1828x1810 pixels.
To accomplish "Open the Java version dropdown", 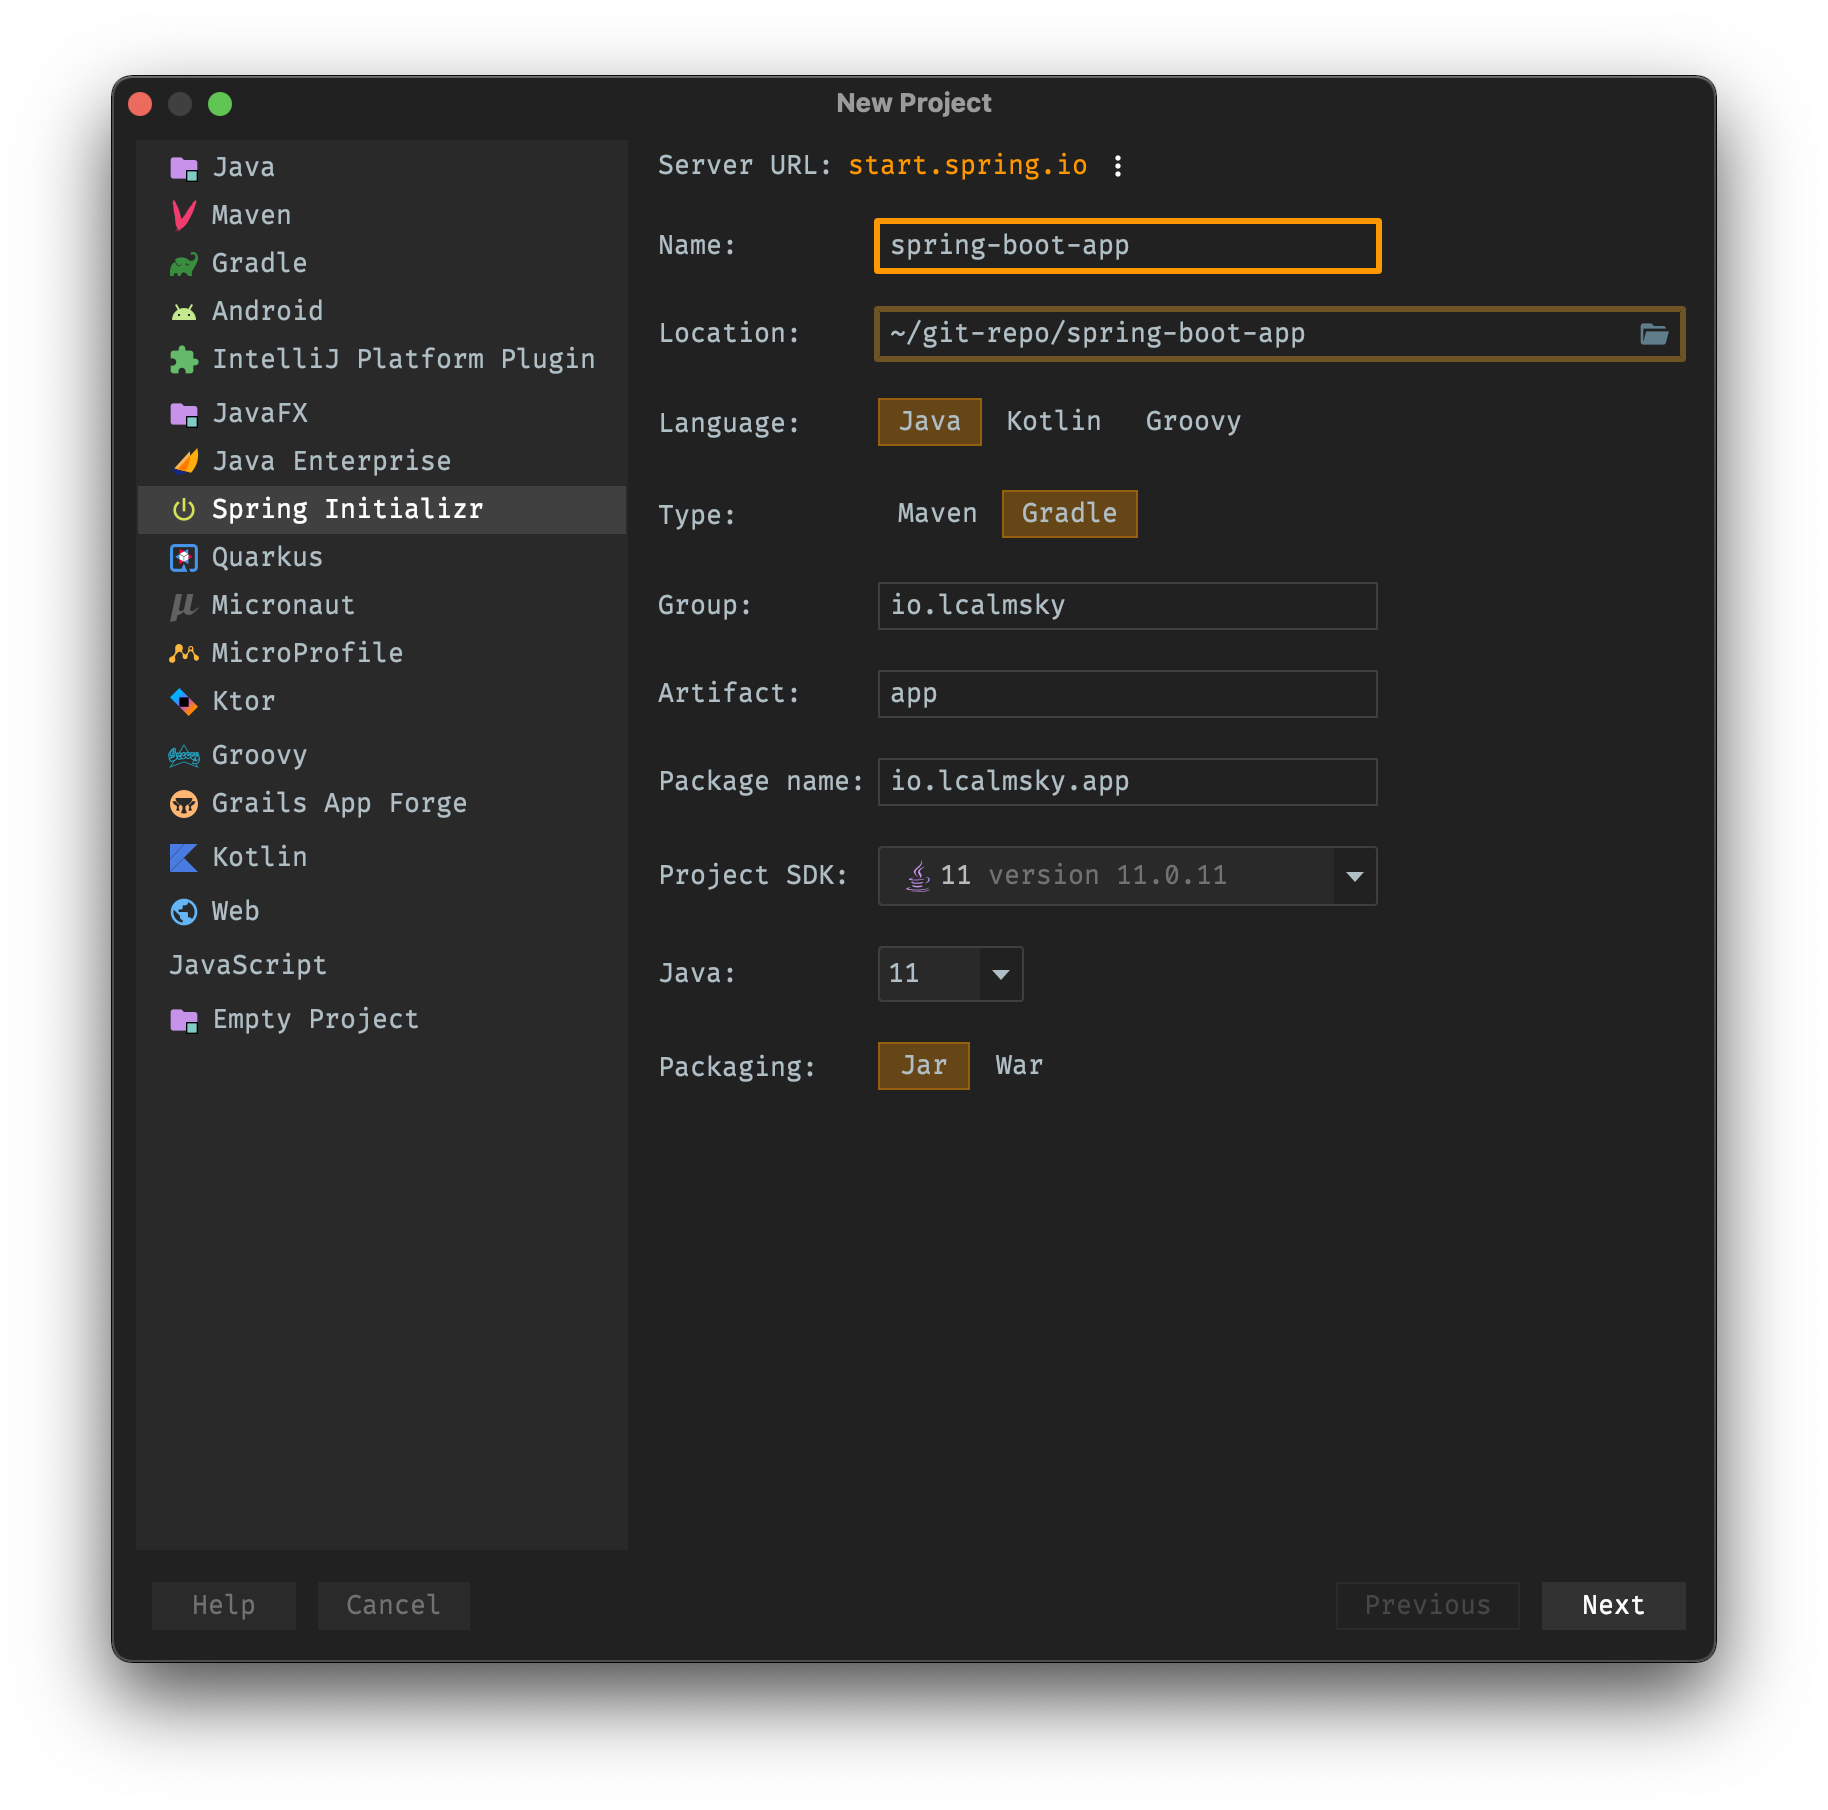I will 950,974.
